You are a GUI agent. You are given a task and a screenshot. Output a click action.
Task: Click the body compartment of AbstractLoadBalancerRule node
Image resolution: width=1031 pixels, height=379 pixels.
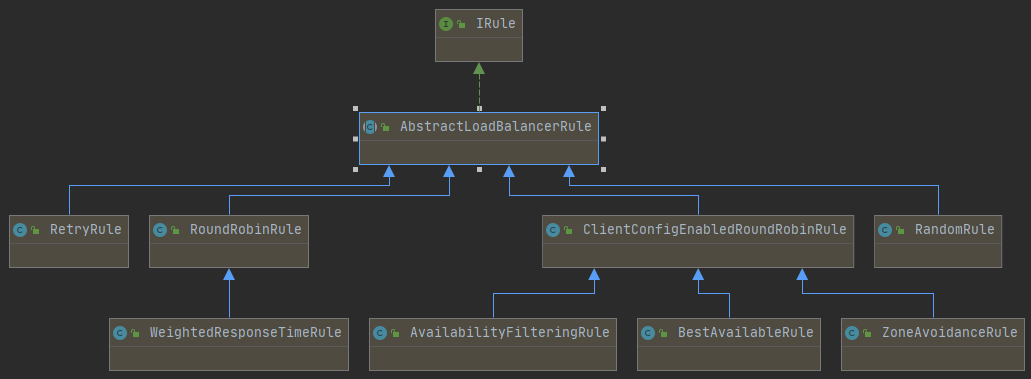click(x=479, y=152)
